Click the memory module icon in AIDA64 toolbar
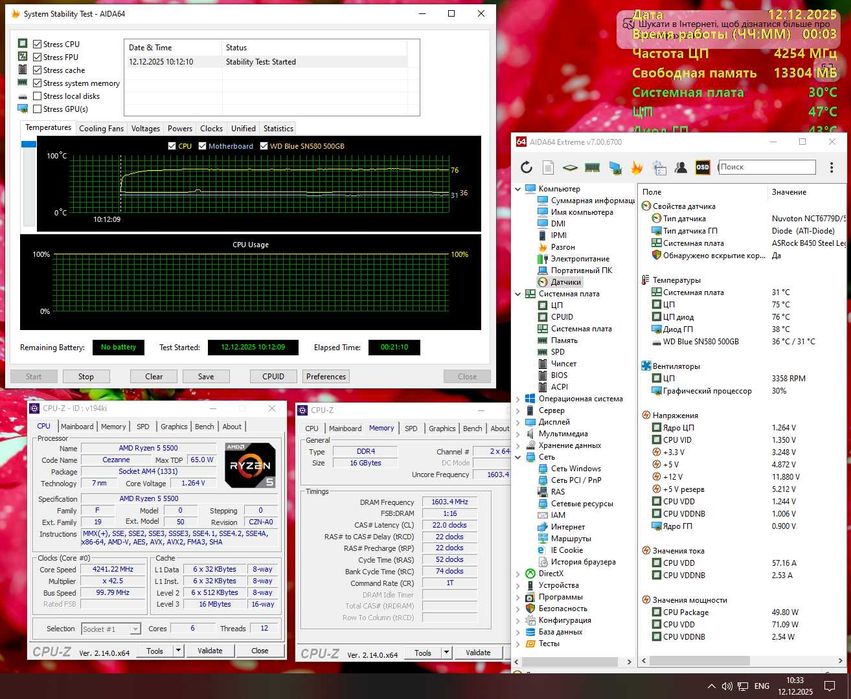The image size is (851, 699). (592, 167)
